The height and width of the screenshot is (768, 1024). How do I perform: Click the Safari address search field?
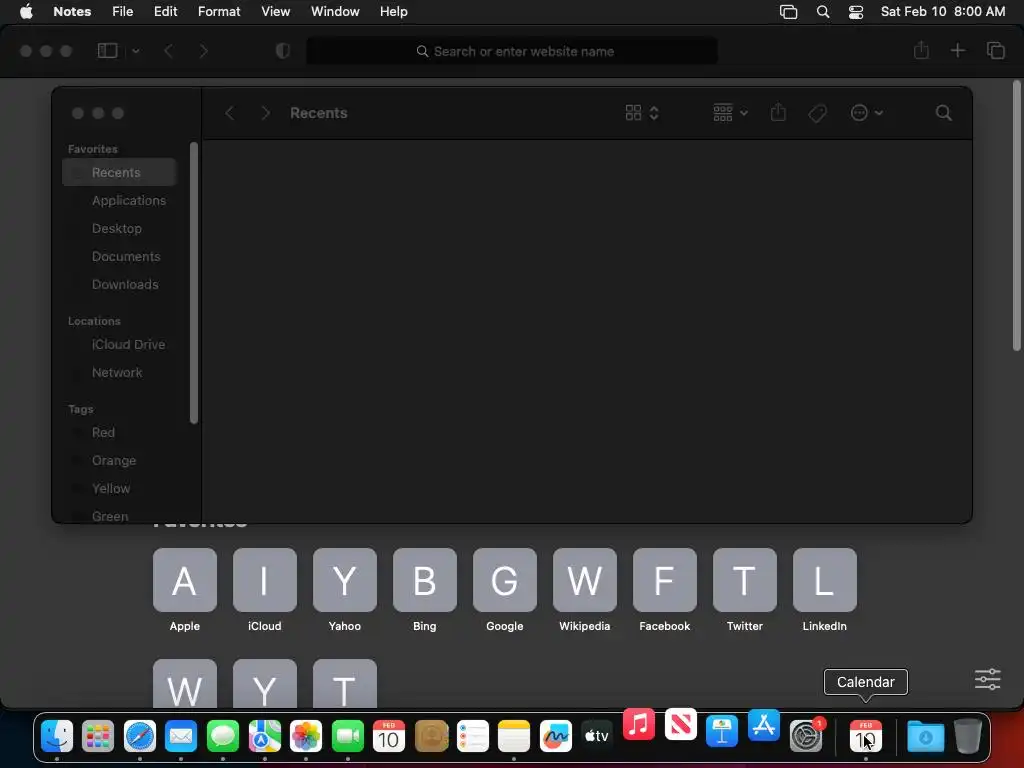point(512,51)
